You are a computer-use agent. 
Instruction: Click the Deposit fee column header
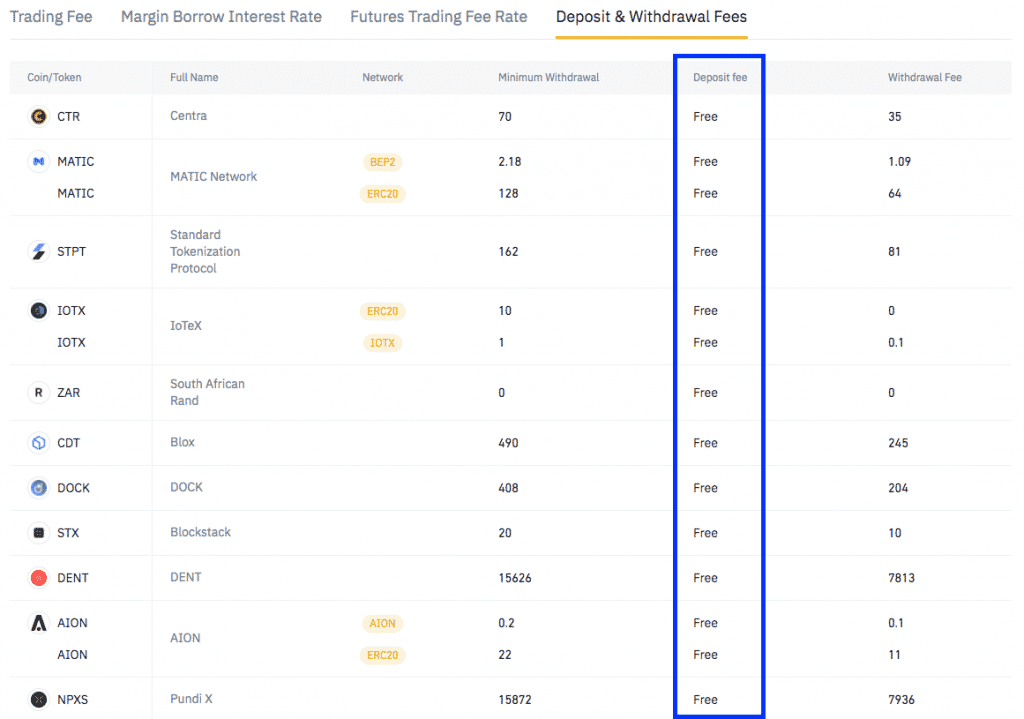(720, 77)
